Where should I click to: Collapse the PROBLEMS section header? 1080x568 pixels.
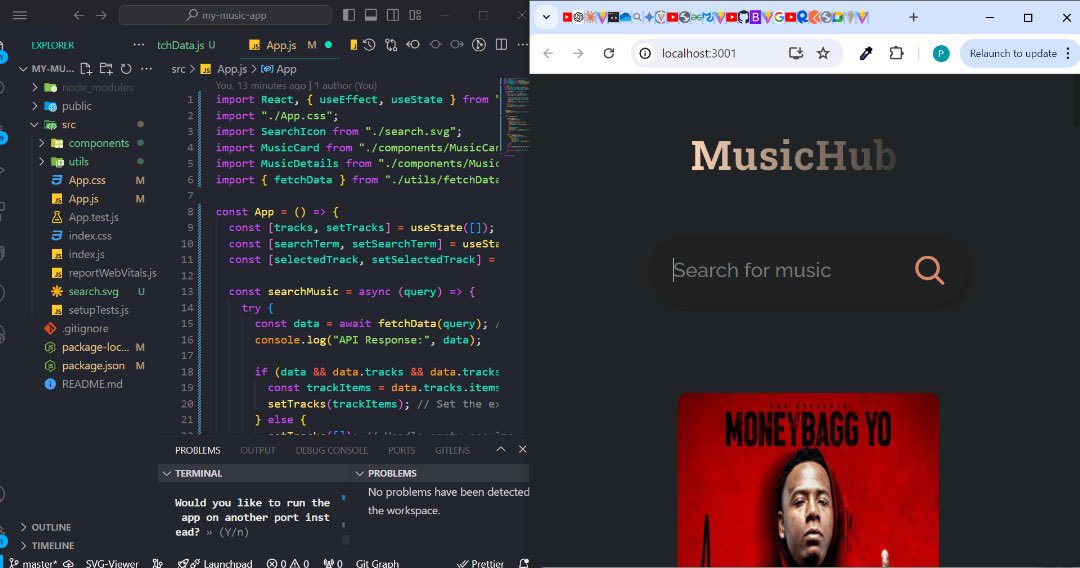[x=360, y=474]
